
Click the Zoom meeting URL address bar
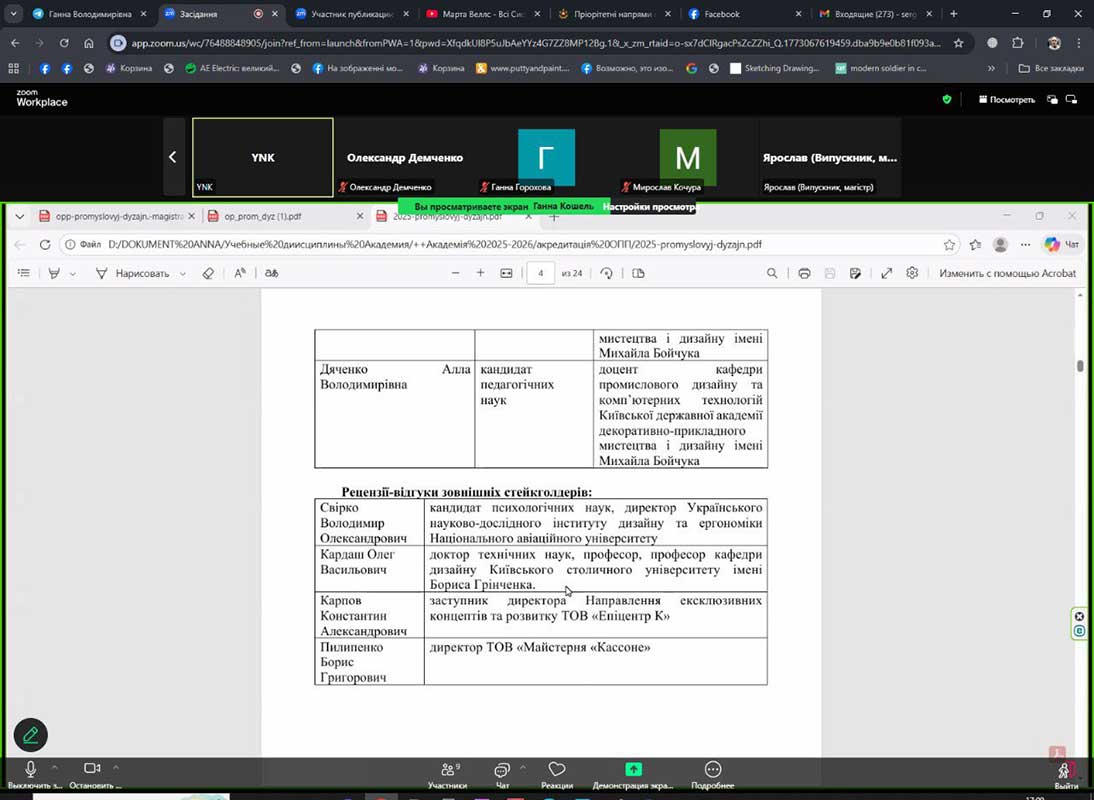[x=530, y=44]
